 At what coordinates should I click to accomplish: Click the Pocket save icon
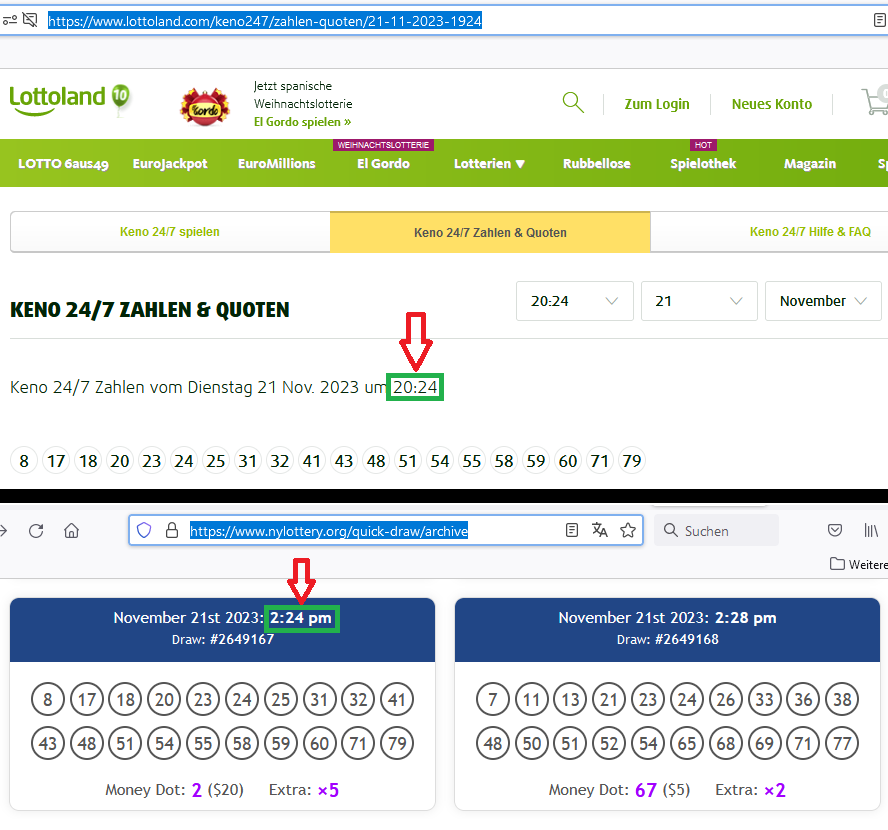tap(835, 530)
